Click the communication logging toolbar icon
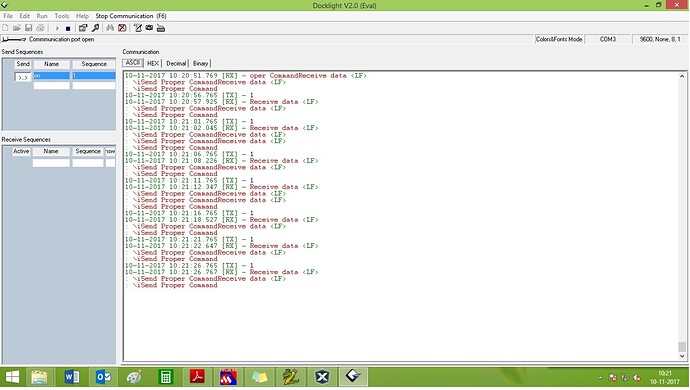Viewport: 690px width, 390px height. pos(138,28)
